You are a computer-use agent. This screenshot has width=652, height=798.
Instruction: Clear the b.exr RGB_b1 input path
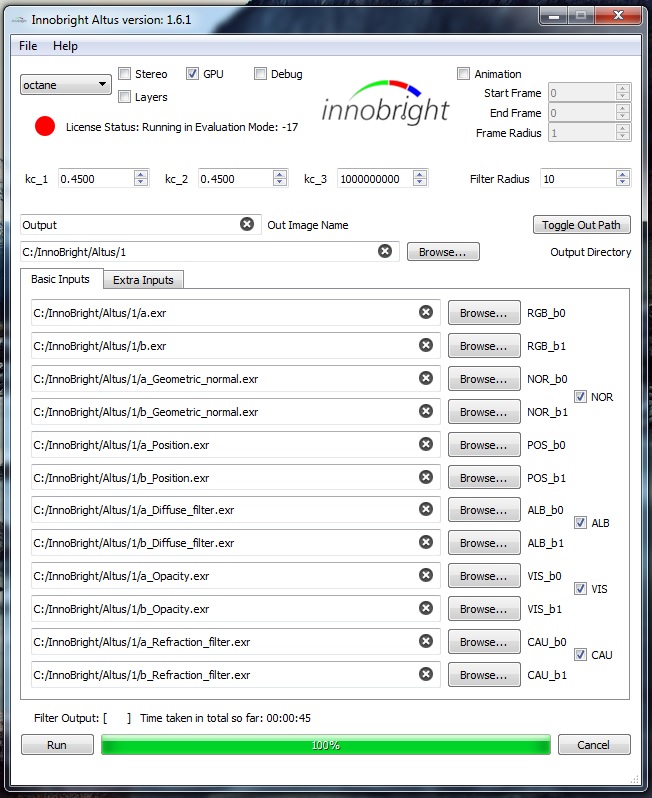click(x=426, y=345)
